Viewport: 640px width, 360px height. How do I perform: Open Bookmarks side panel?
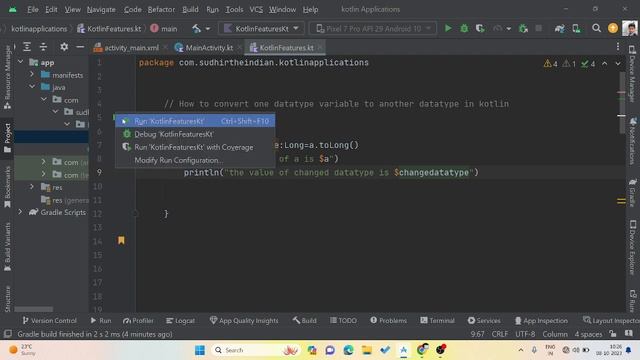click(x=7, y=187)
